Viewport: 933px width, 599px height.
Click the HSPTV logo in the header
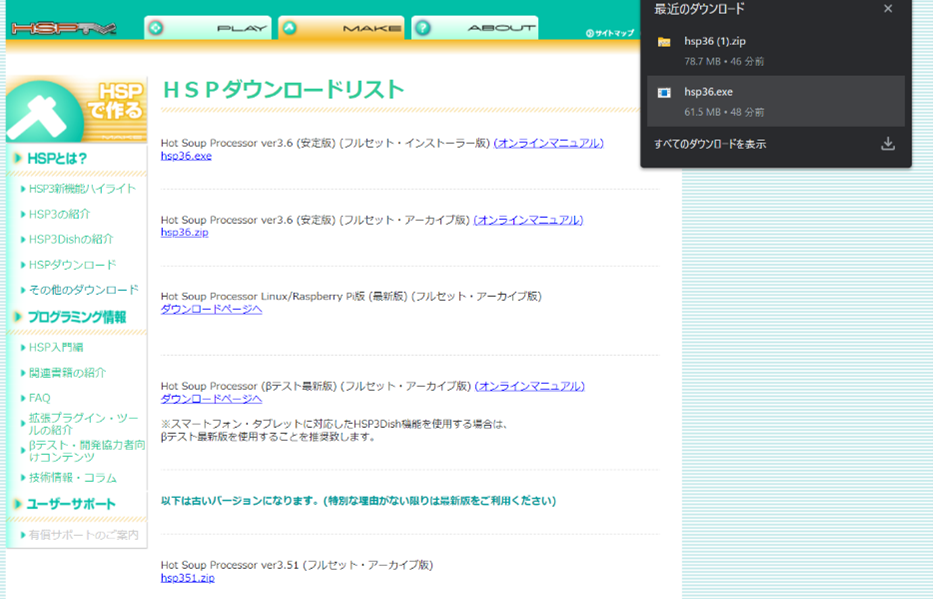[x=64, y=28]
